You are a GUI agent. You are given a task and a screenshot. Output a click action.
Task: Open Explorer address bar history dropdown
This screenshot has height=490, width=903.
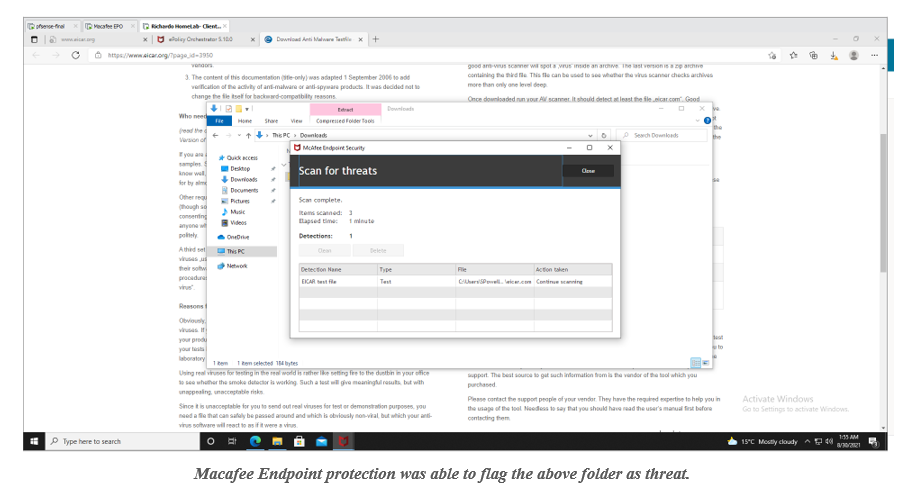click(590, 135)
